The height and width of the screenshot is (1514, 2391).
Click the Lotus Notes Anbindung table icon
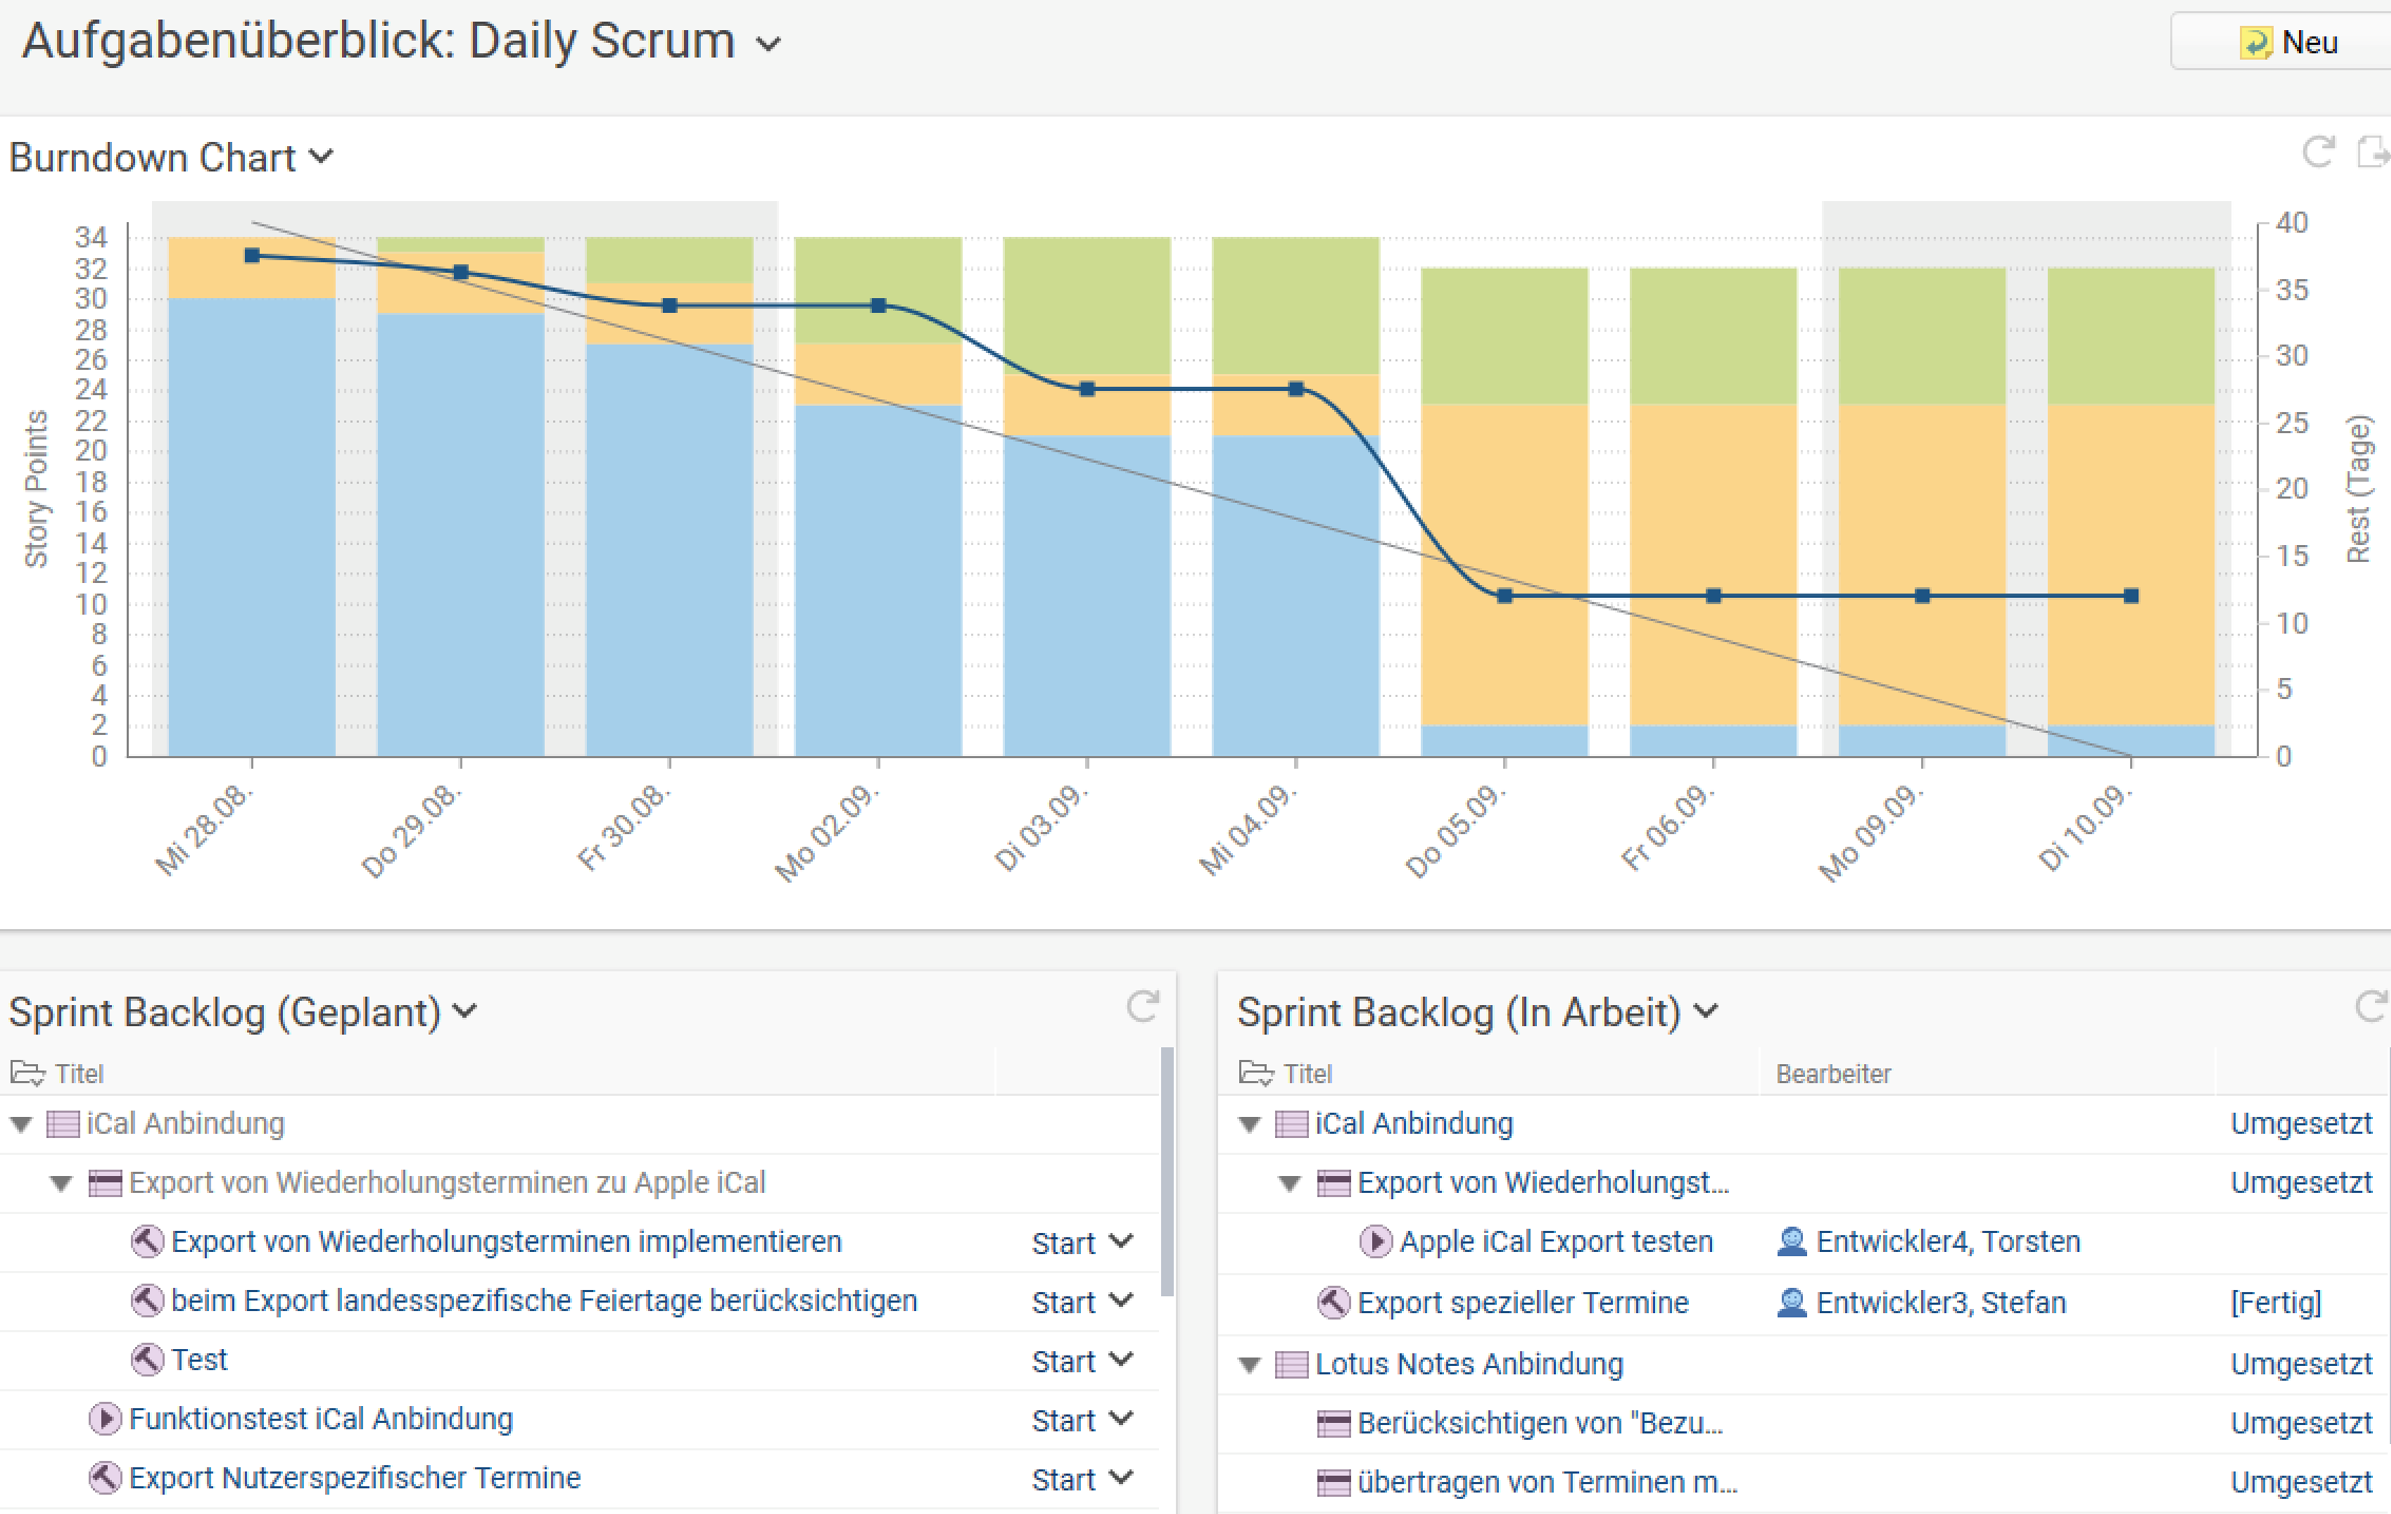pyautogui.click(x=1291, y=1364)
